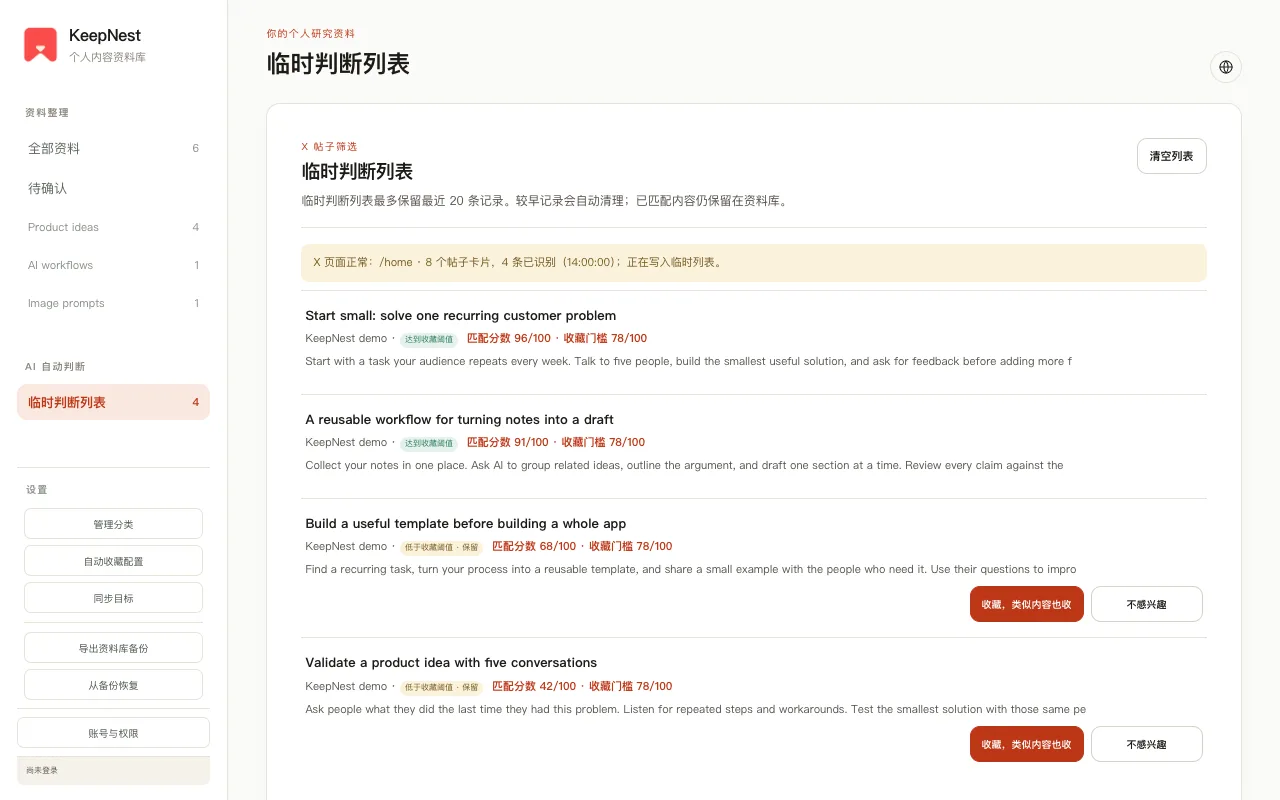Open post 'A reusable workflow for turning notes into a draft'
This screenshot has width=1280, height=800.
click(x=459, y=419)
